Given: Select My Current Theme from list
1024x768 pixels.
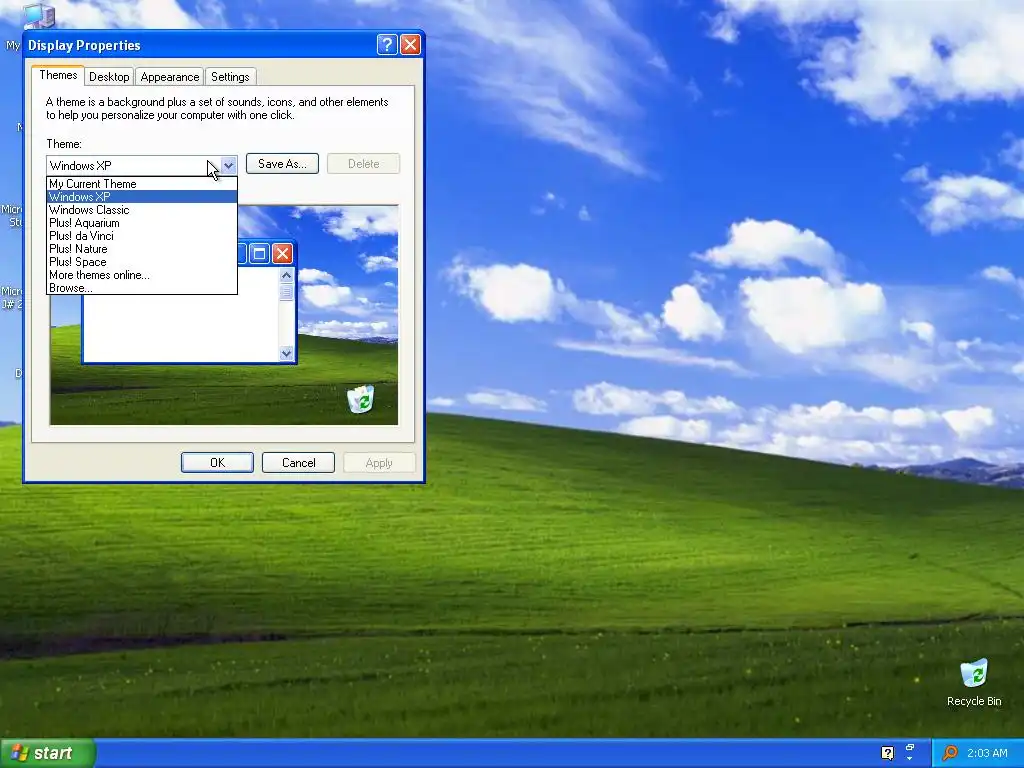Looking at the screenshot, I should coord(142,184).
